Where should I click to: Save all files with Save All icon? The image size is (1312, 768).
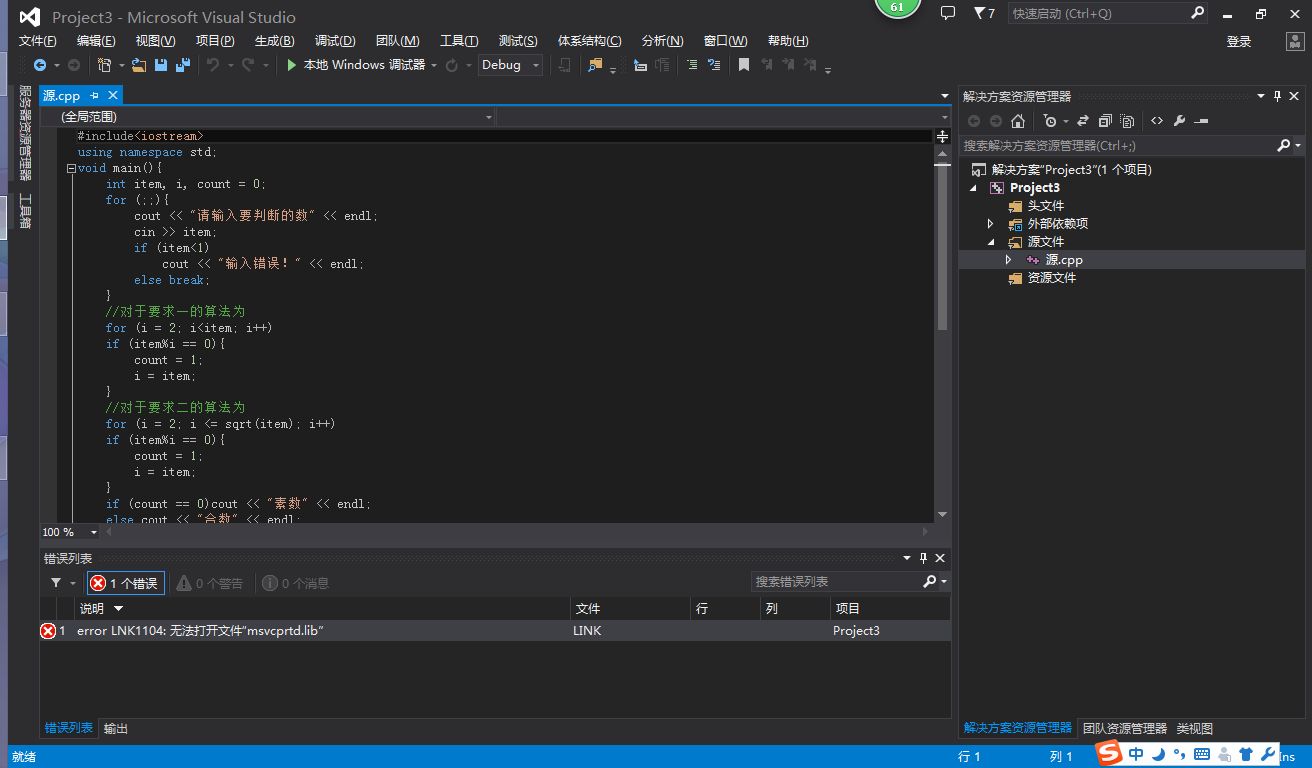pyautogui.click(x=182, y=63)
